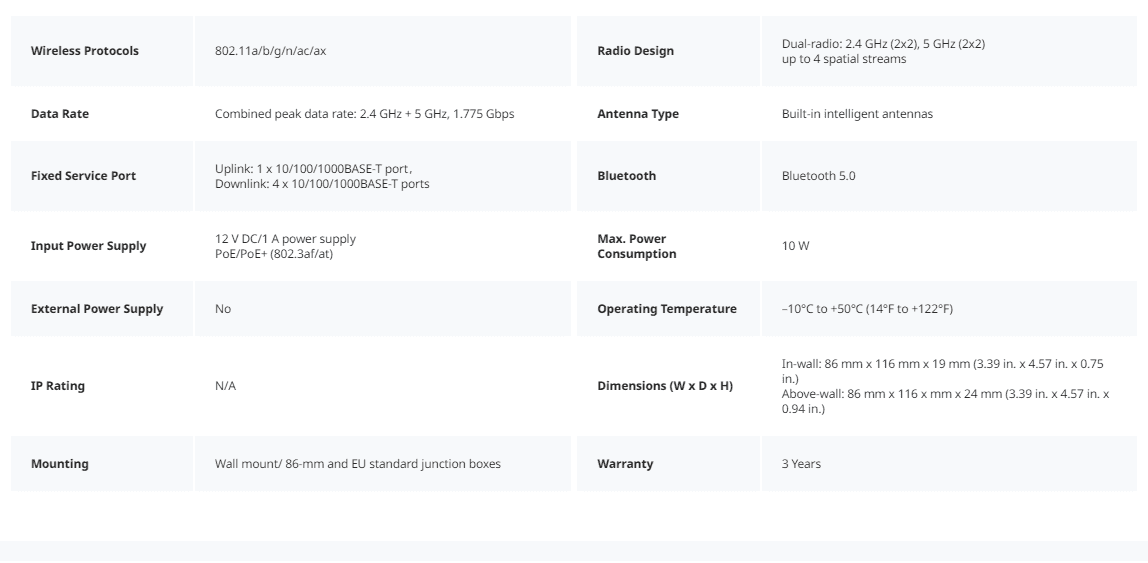
Task: Click the 10 W power value
Action: pos(795,246)
